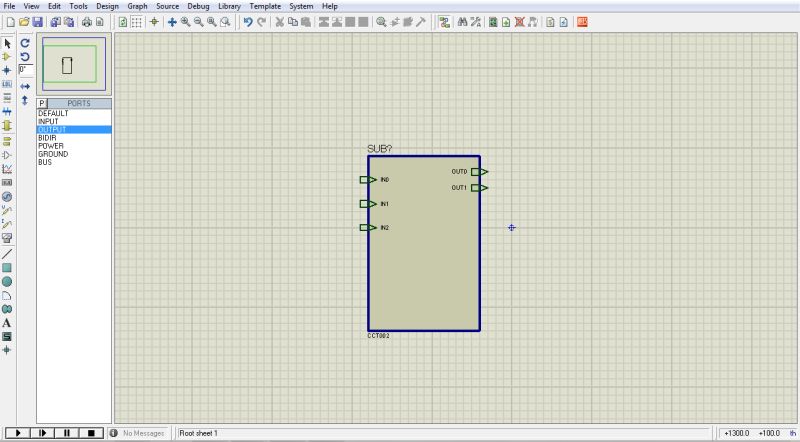Select the 2D Graphics Line tool
Image resolution: width=800 pixels, height=442 pixels.
click(x=7, y=254)
